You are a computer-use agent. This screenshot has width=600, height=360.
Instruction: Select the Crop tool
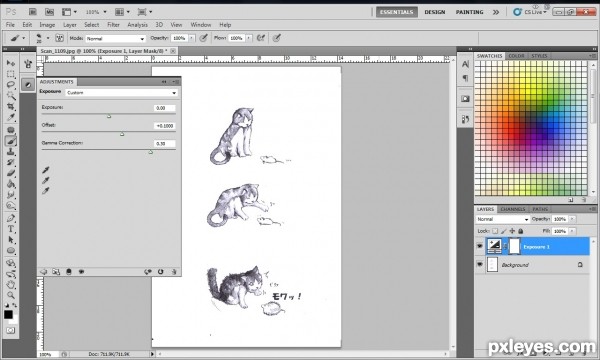click(x=11, y=106)
